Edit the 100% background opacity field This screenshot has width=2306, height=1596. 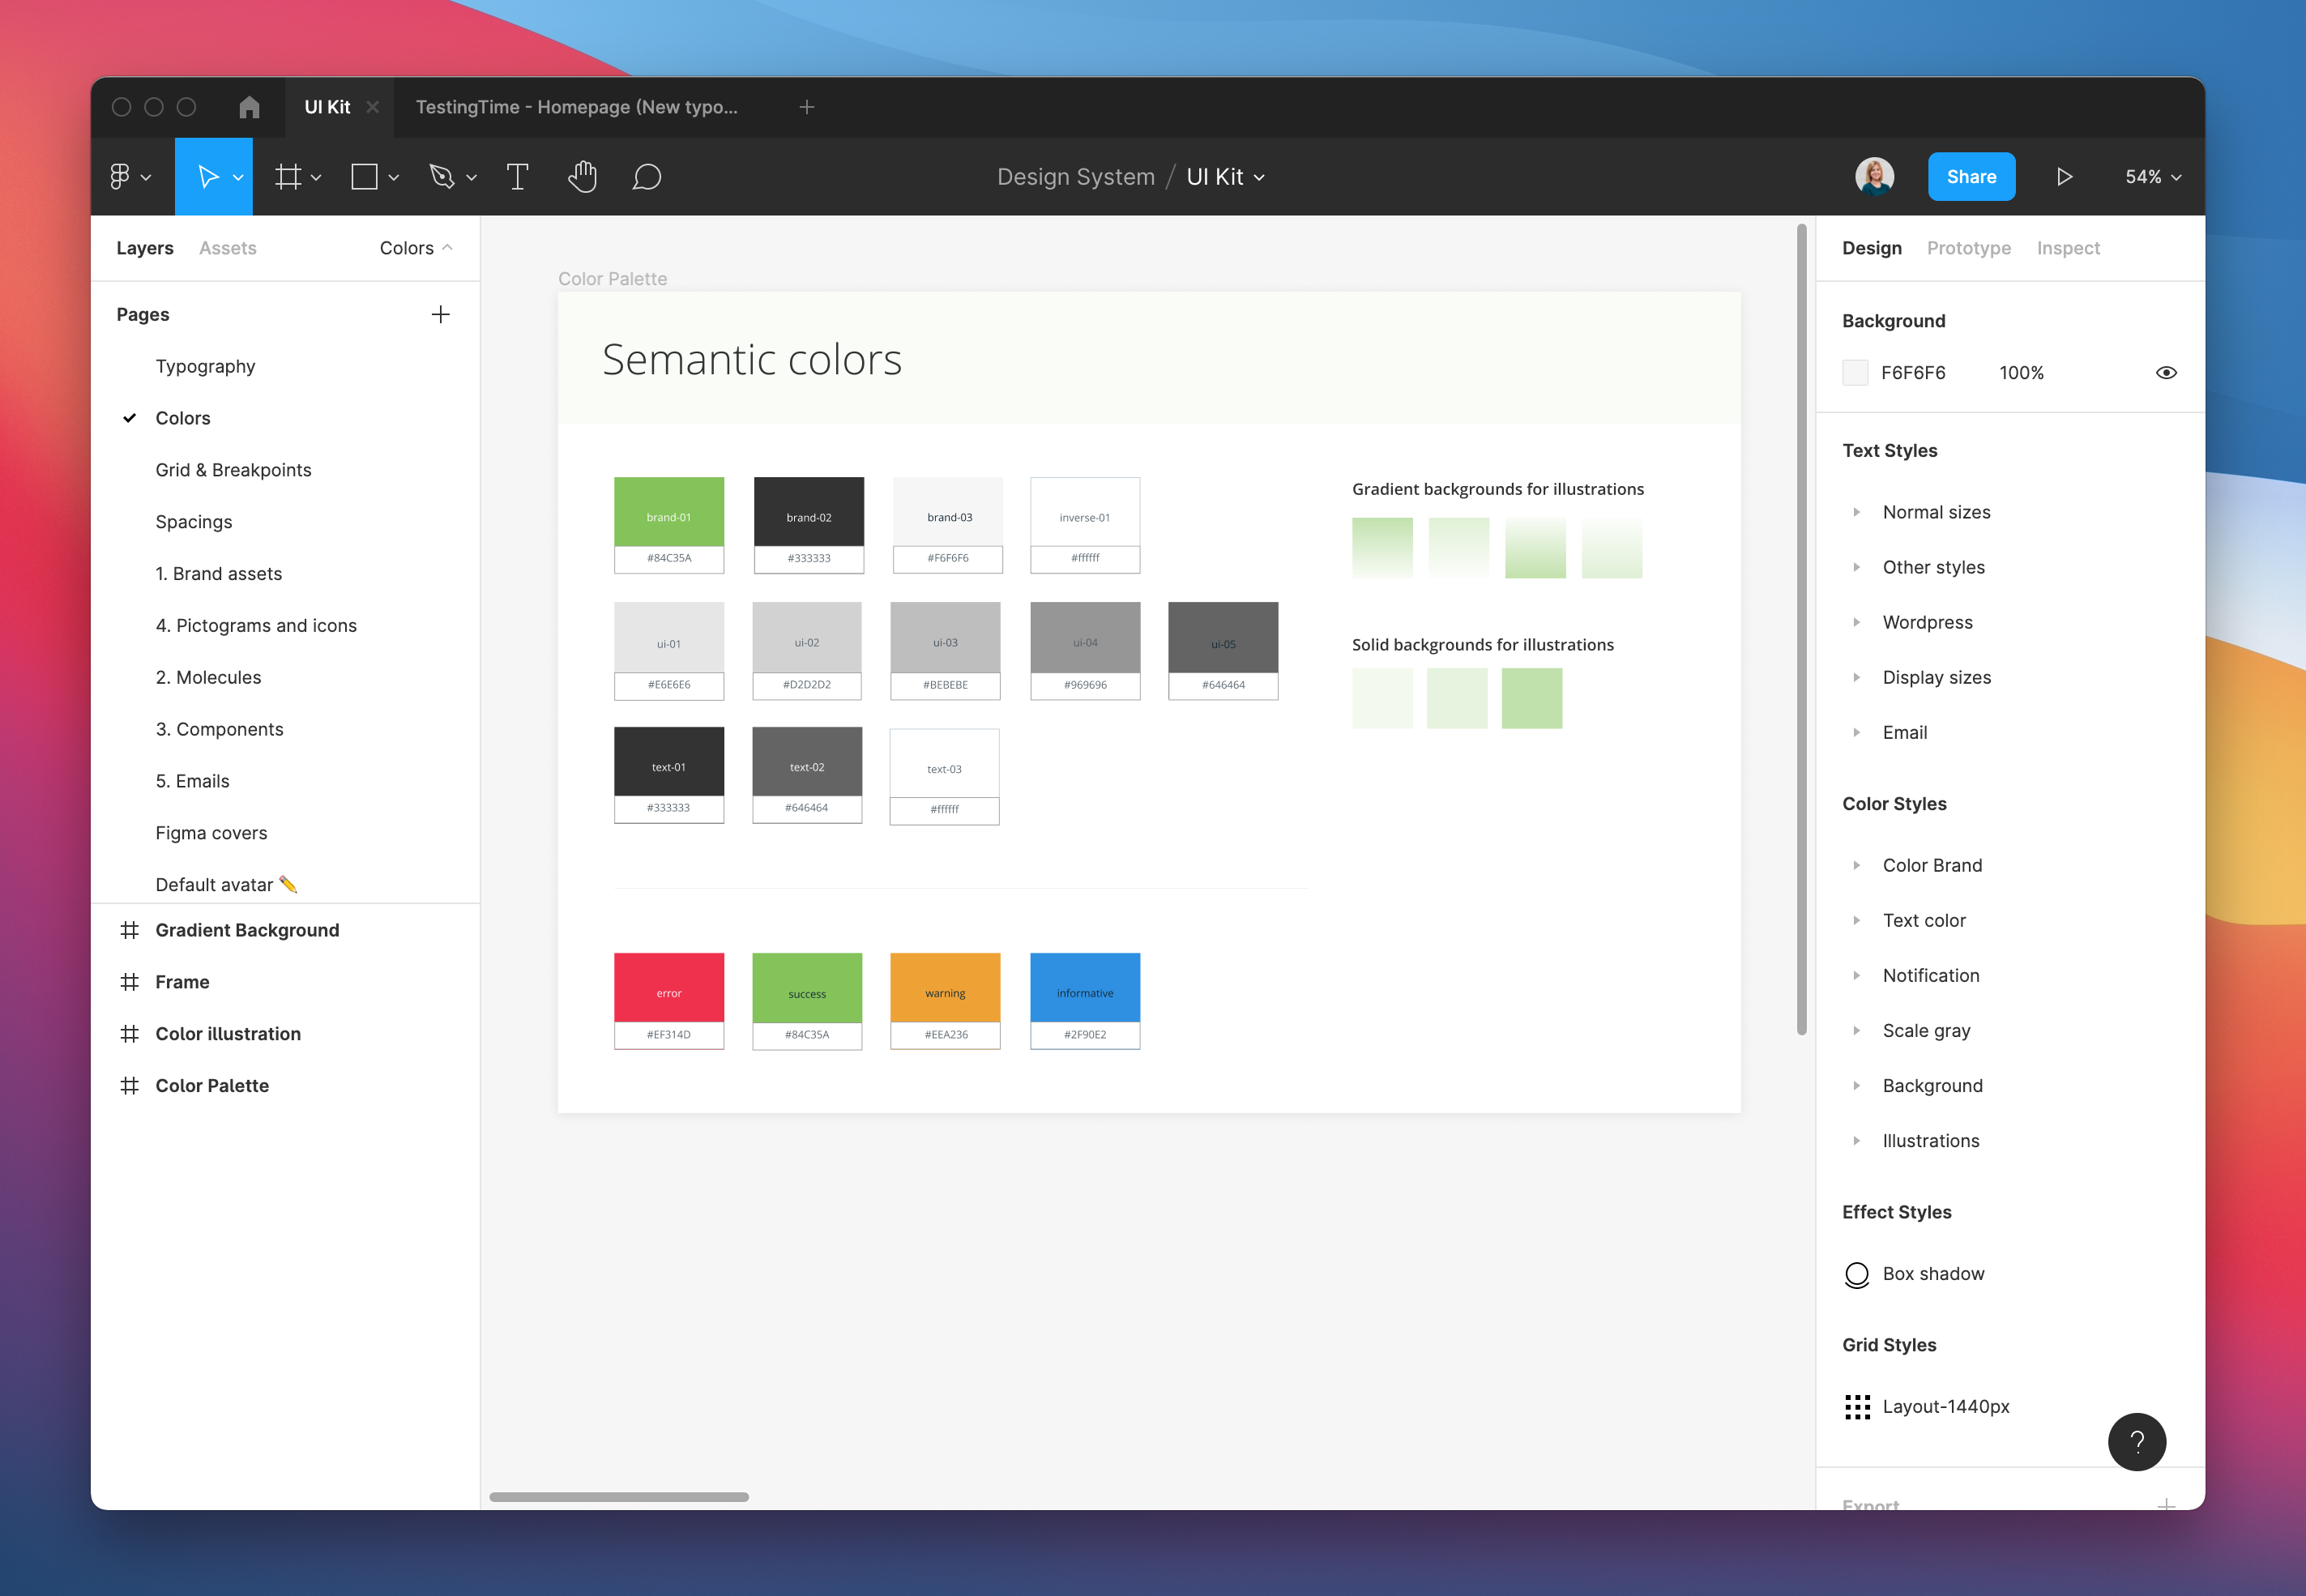point(2021,373)
